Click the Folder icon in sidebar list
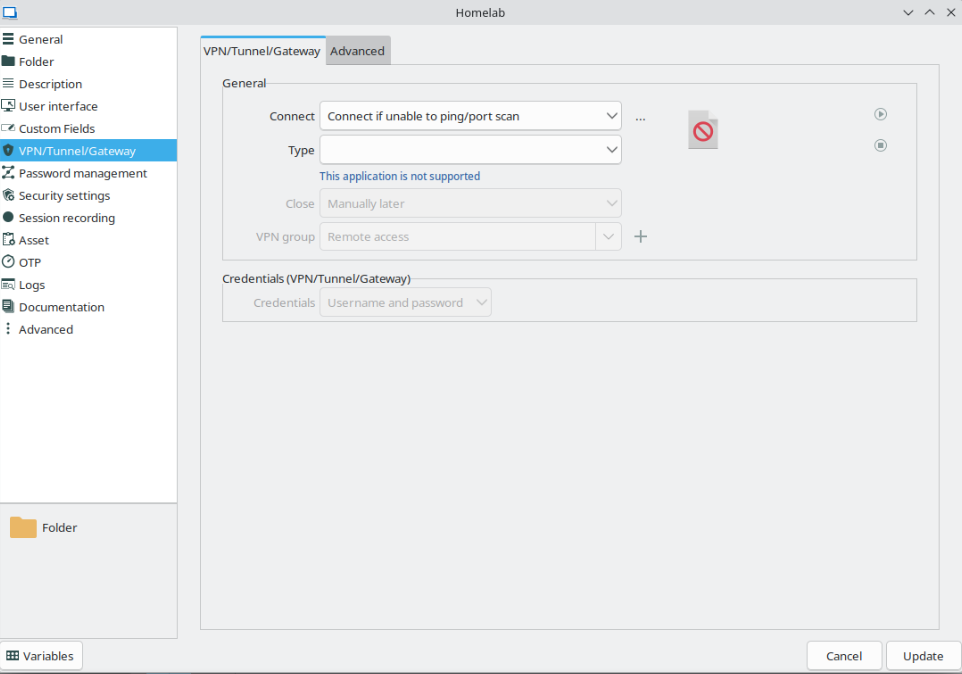 8,61
